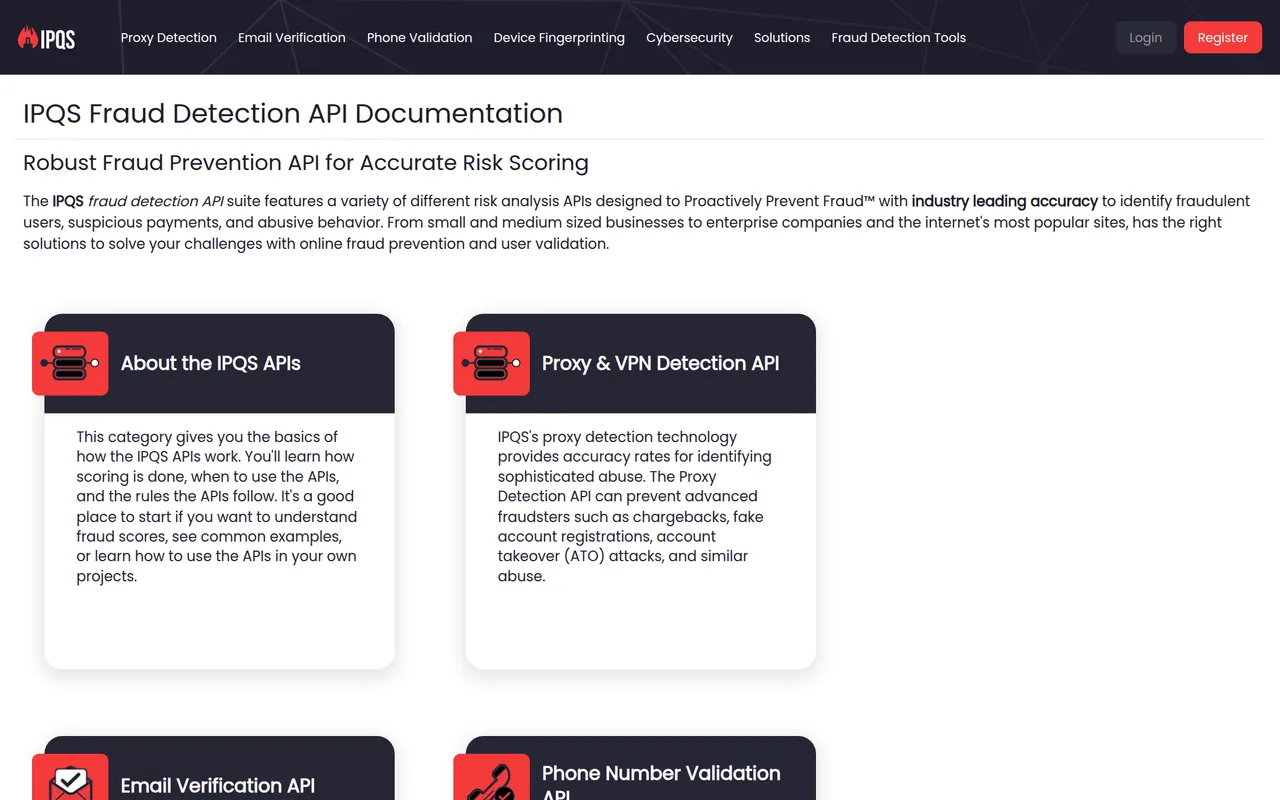This screenshot has height=800, width=1280.
Task: Open the Phone Validation menu
Action: [x=420, y=38]
